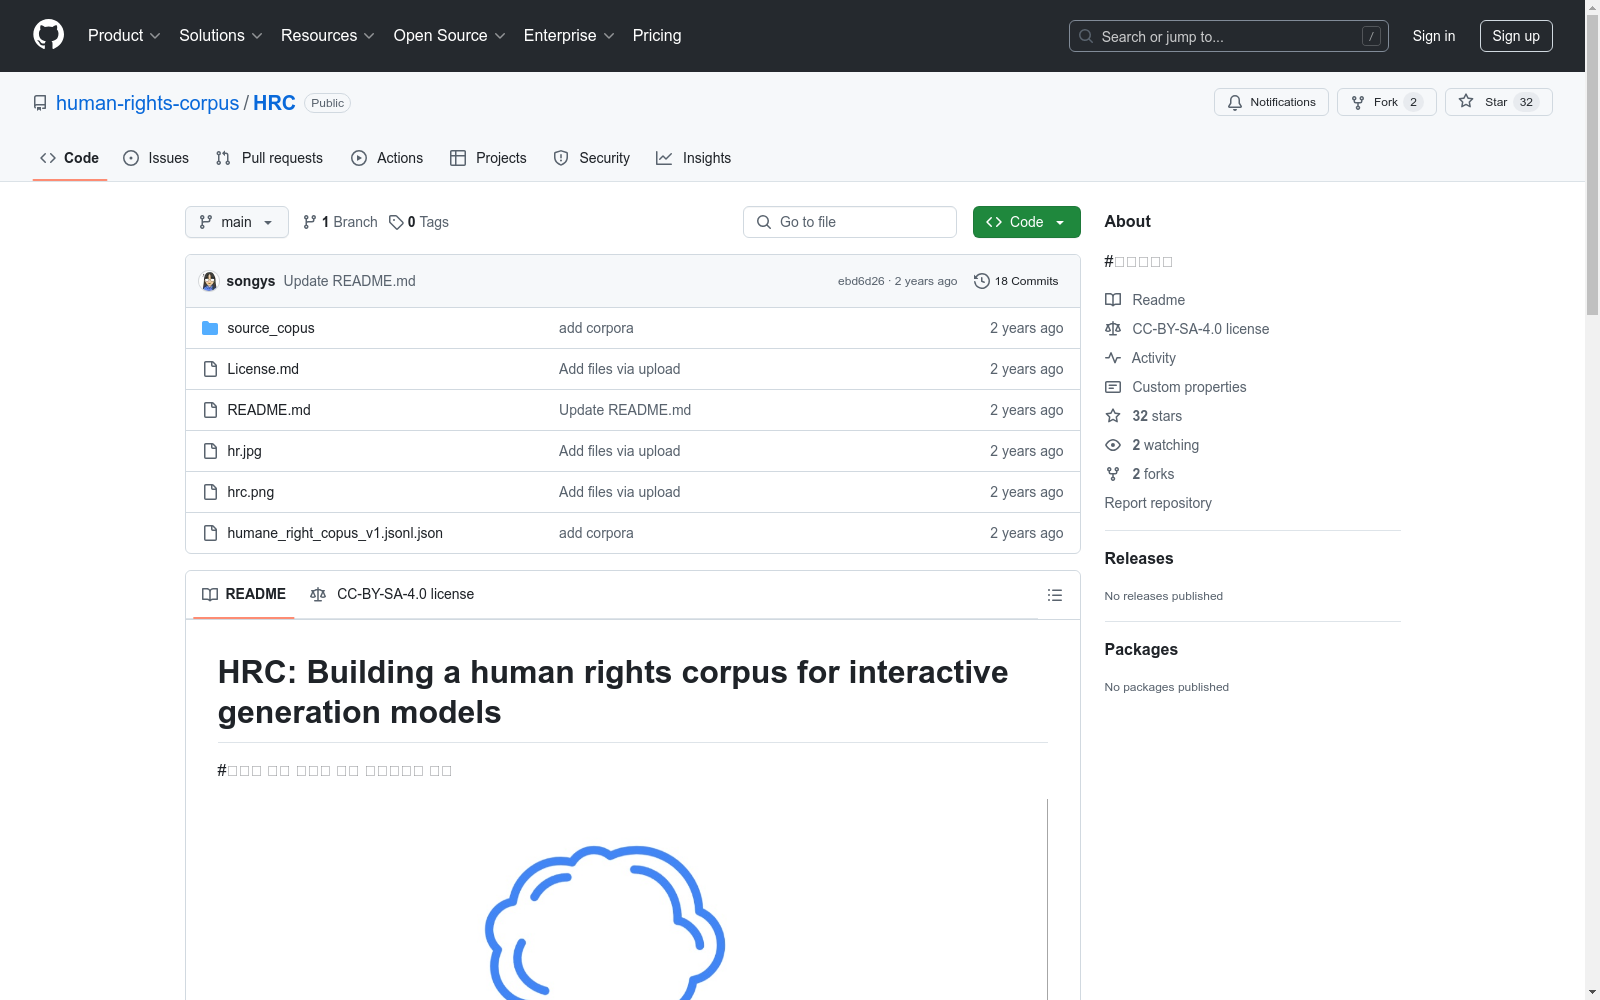Expand the Product menu
Screen dimensions: 1600x1000
click(124, 35)
